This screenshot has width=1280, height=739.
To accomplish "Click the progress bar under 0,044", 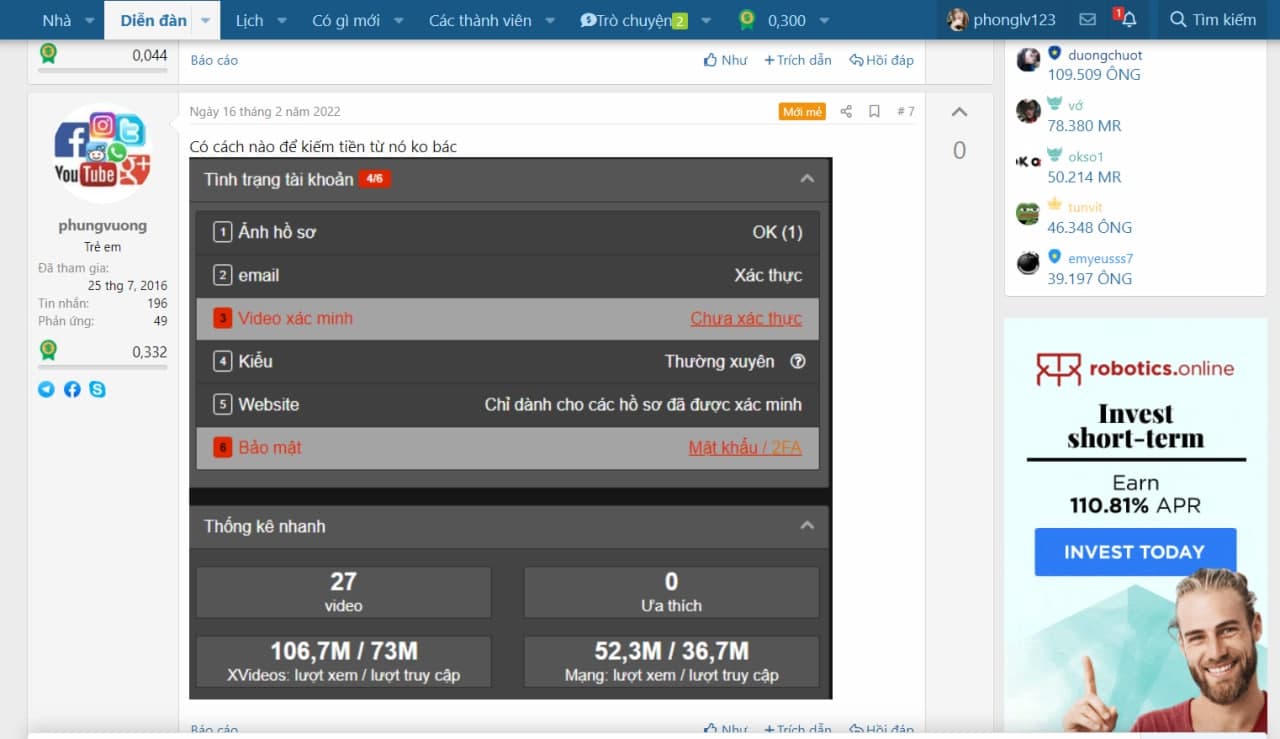I will point(102,71).
